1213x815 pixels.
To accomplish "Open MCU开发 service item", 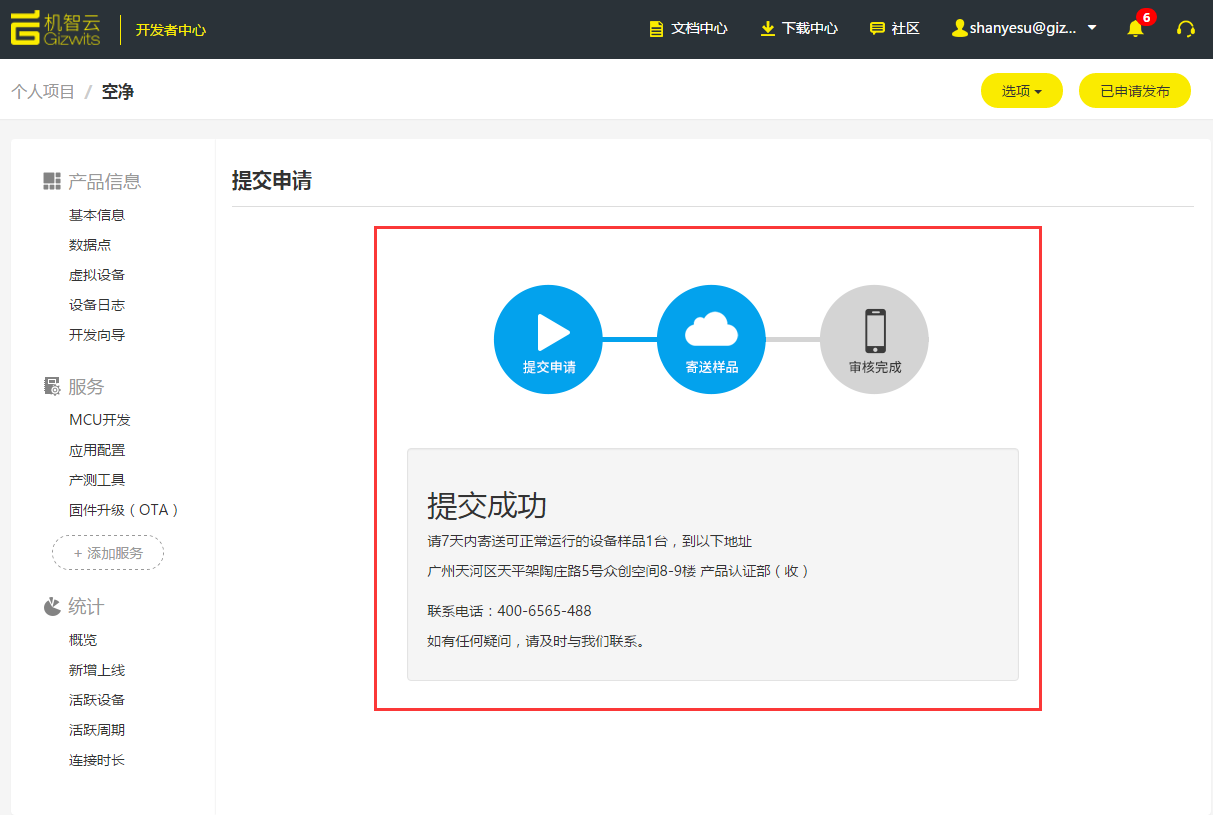I will [x=100, y=420].
